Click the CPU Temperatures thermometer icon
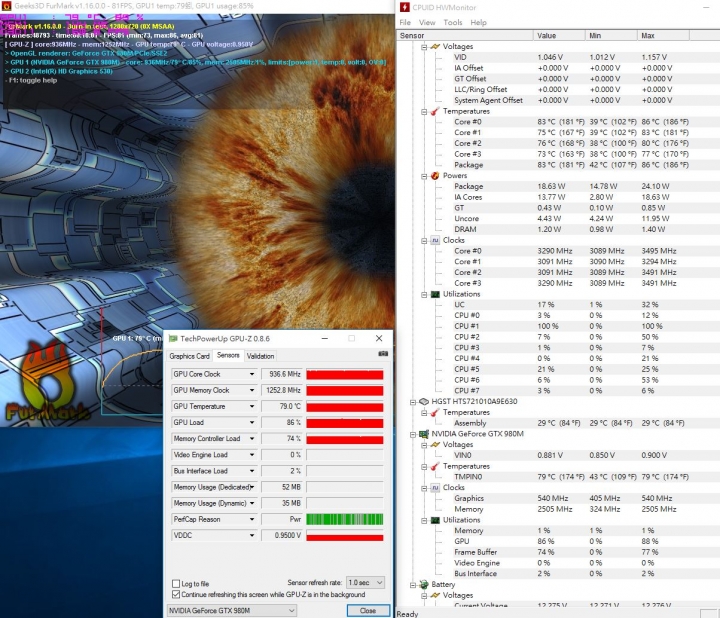The height and width of the screenshot is (618, 720). pyautogui.click(x=435, y=112)
